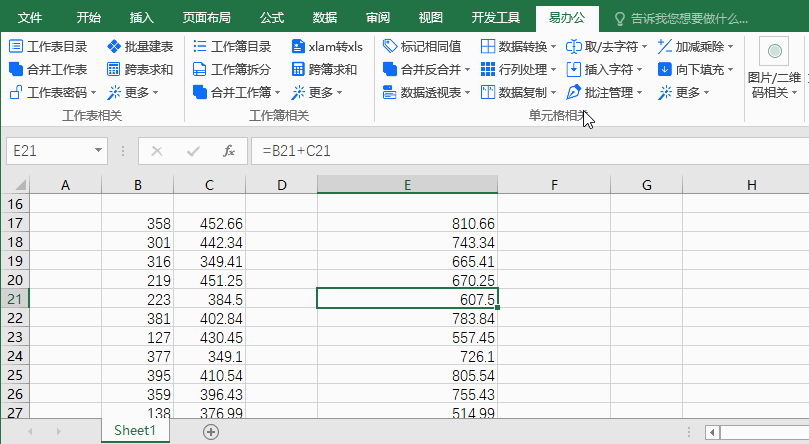Switch to 页面布局 tab
This screenshot has height=444, width=809.
(206, 18)
